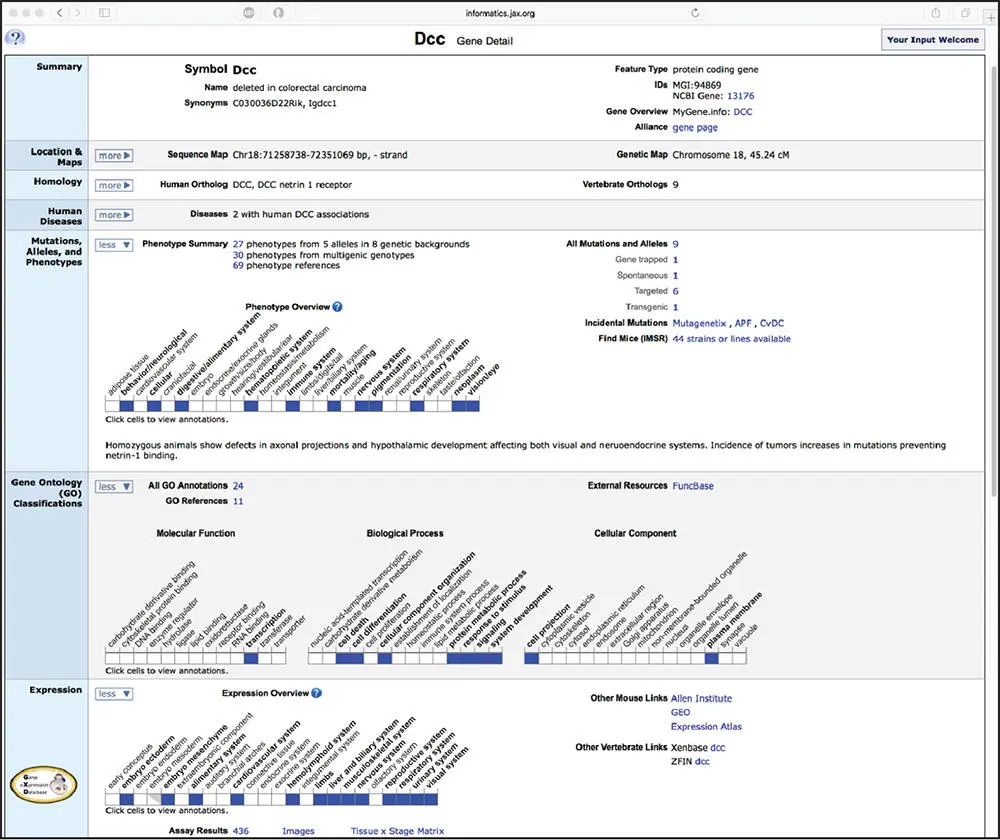Toggle the Safari sidebar
The height and width of the screenshot is (840, 1000).
pyautogui.click(x=105, y=13)
